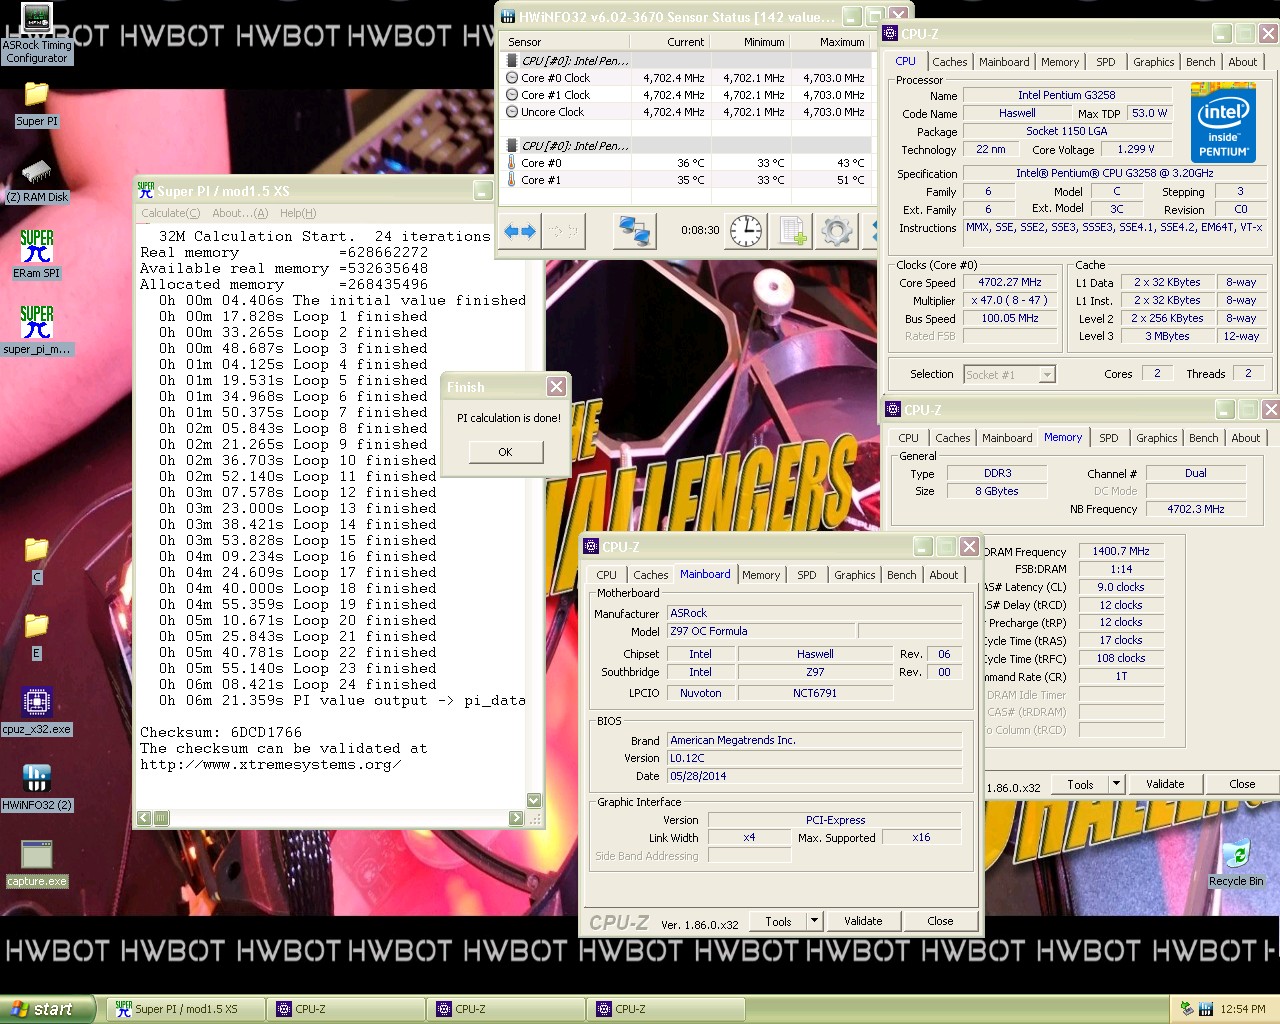
Task: Click Close in Mainboard CPU-Z window
Action: click(940, 921)
